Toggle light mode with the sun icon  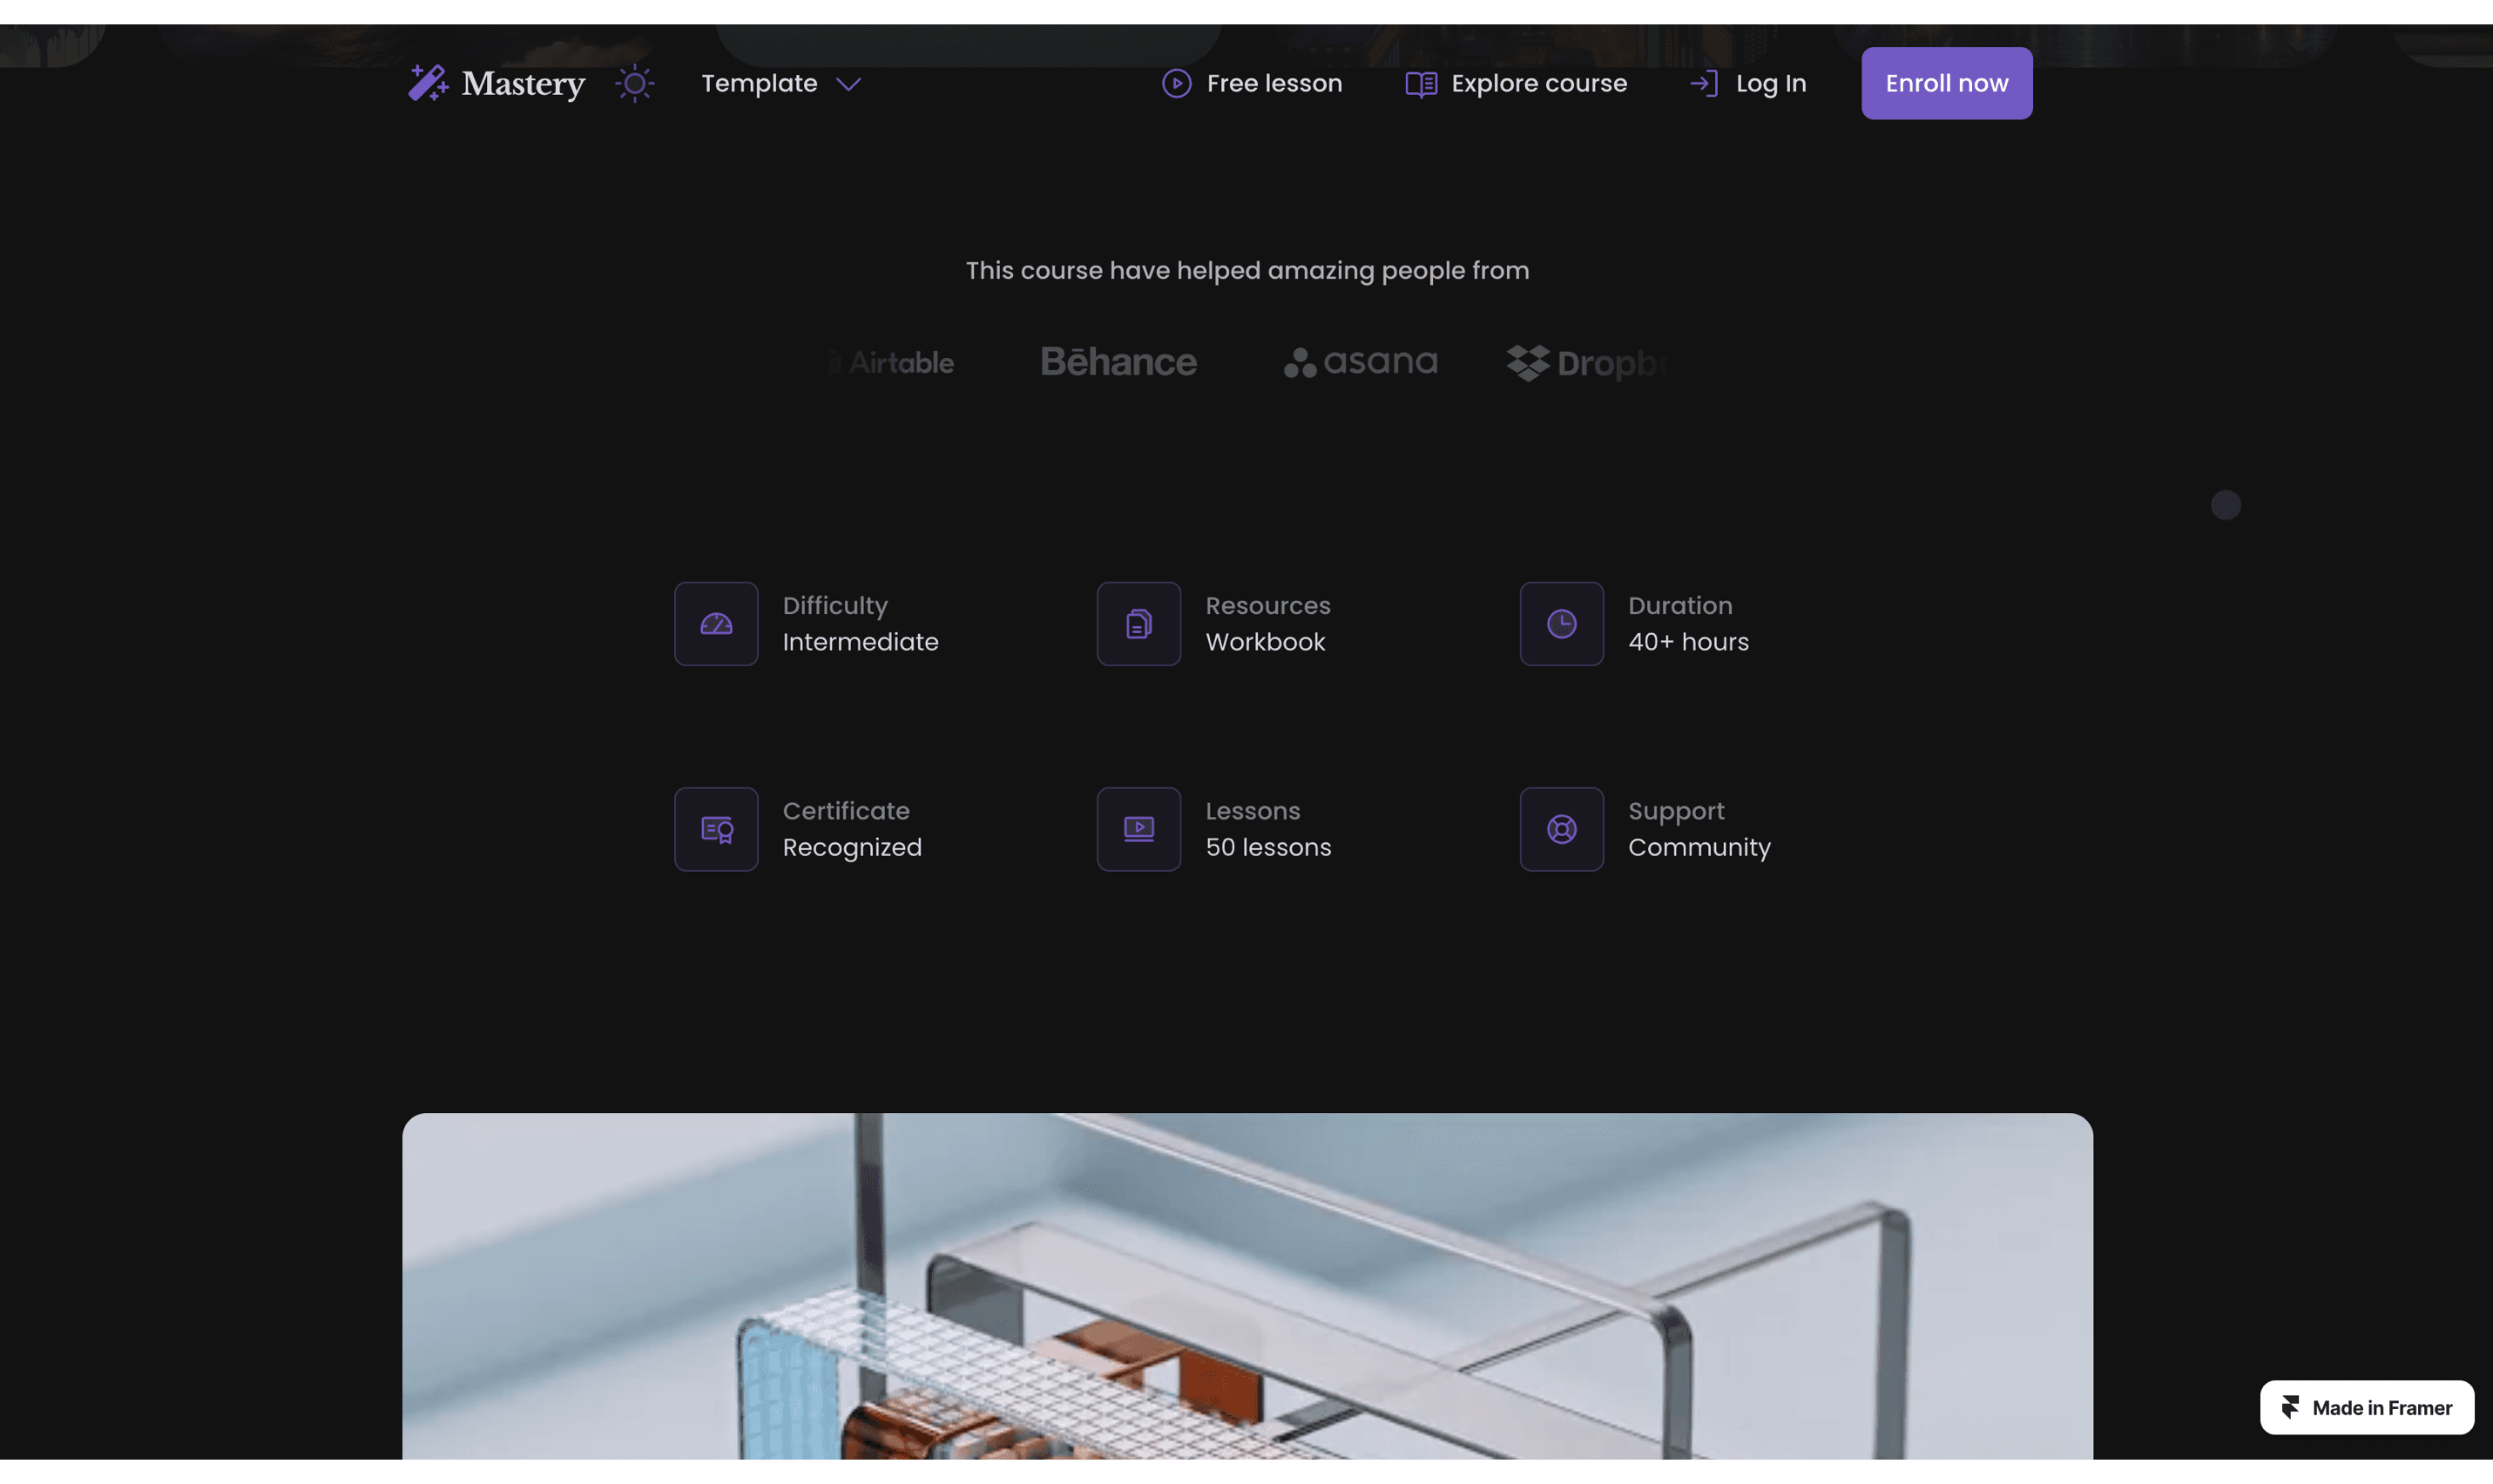coord(634,83)
